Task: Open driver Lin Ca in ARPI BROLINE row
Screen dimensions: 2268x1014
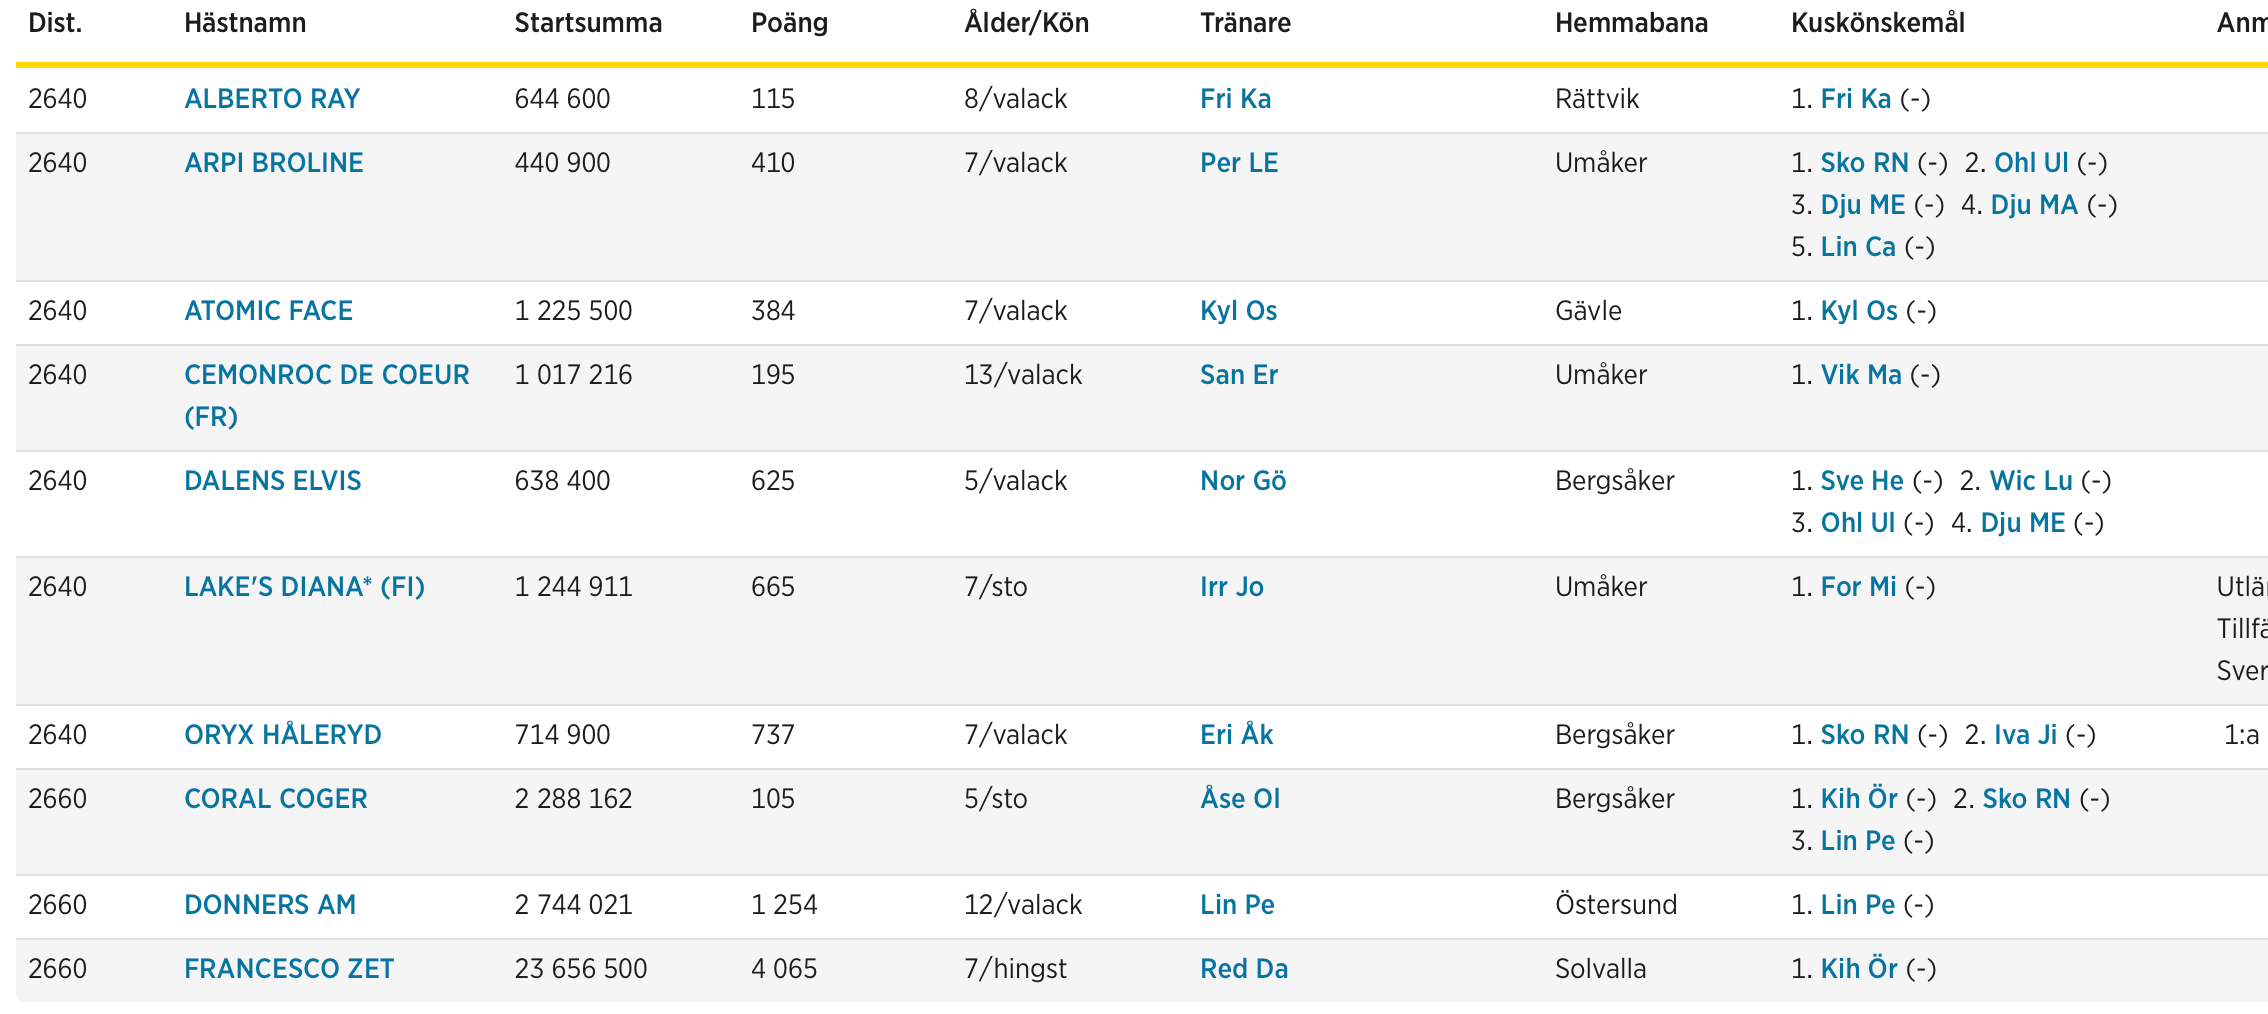Action: (1858, 247)
